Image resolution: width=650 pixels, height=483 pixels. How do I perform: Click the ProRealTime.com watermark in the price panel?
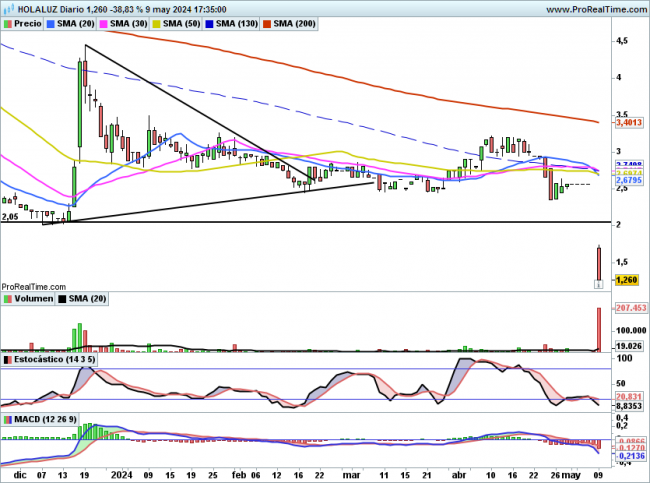click(x=32, y=286)
